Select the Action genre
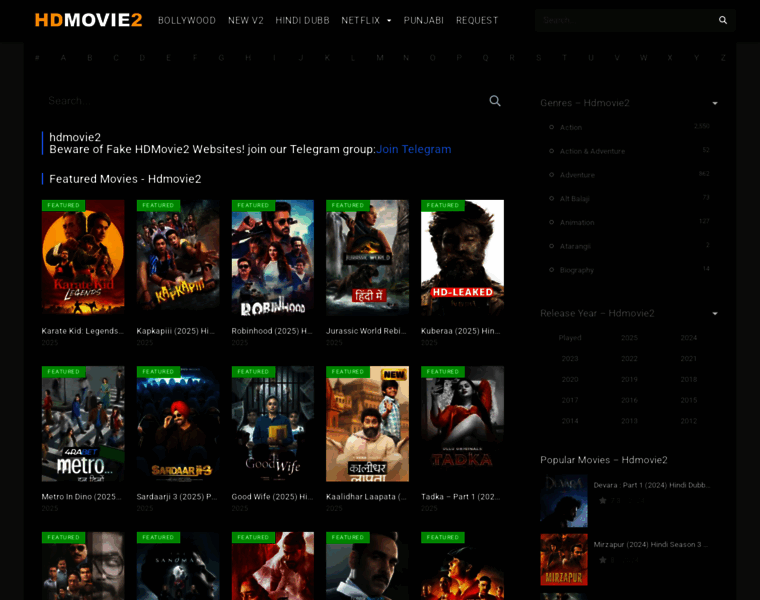This screenshot has width=760, height=600. [570, 127]
